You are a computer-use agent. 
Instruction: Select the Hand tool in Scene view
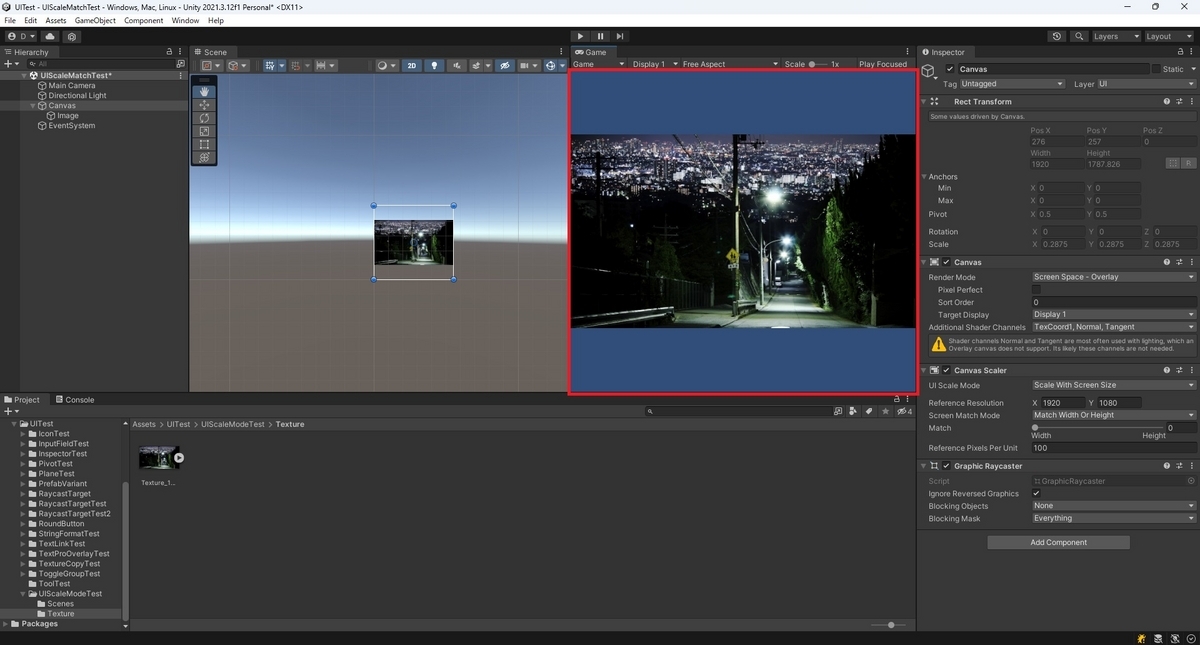pos(204,92)
